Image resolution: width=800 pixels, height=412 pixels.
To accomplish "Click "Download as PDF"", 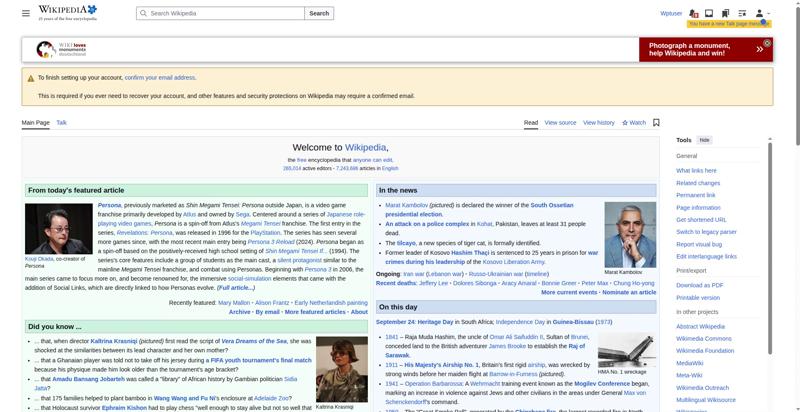I will pyautogui.click(x=699, y=285).
